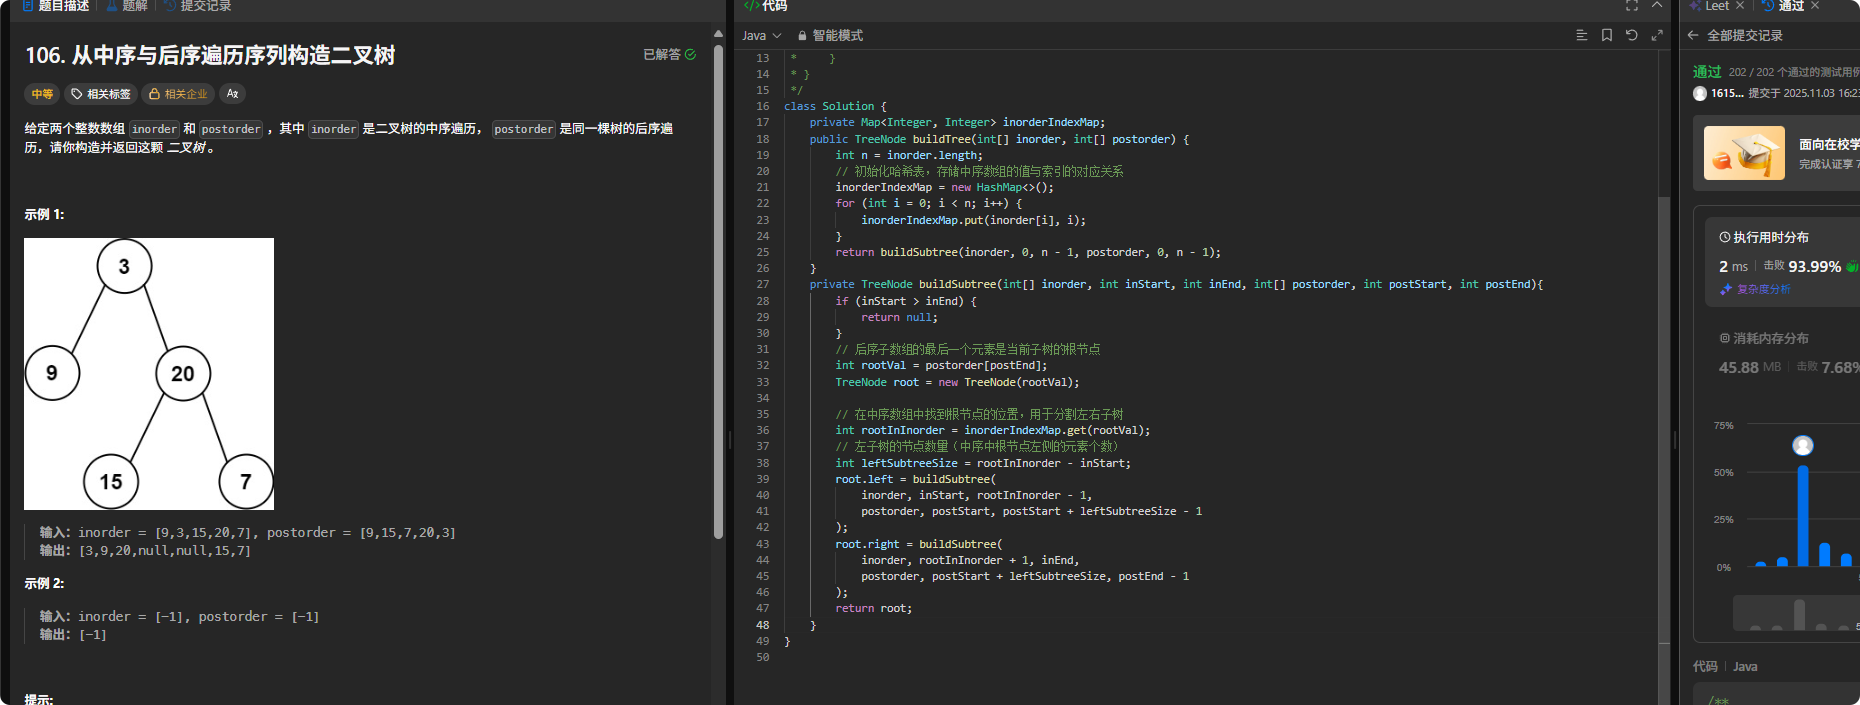
Task: Click line 18 buildTree method declaration
Action: point(999,139)
